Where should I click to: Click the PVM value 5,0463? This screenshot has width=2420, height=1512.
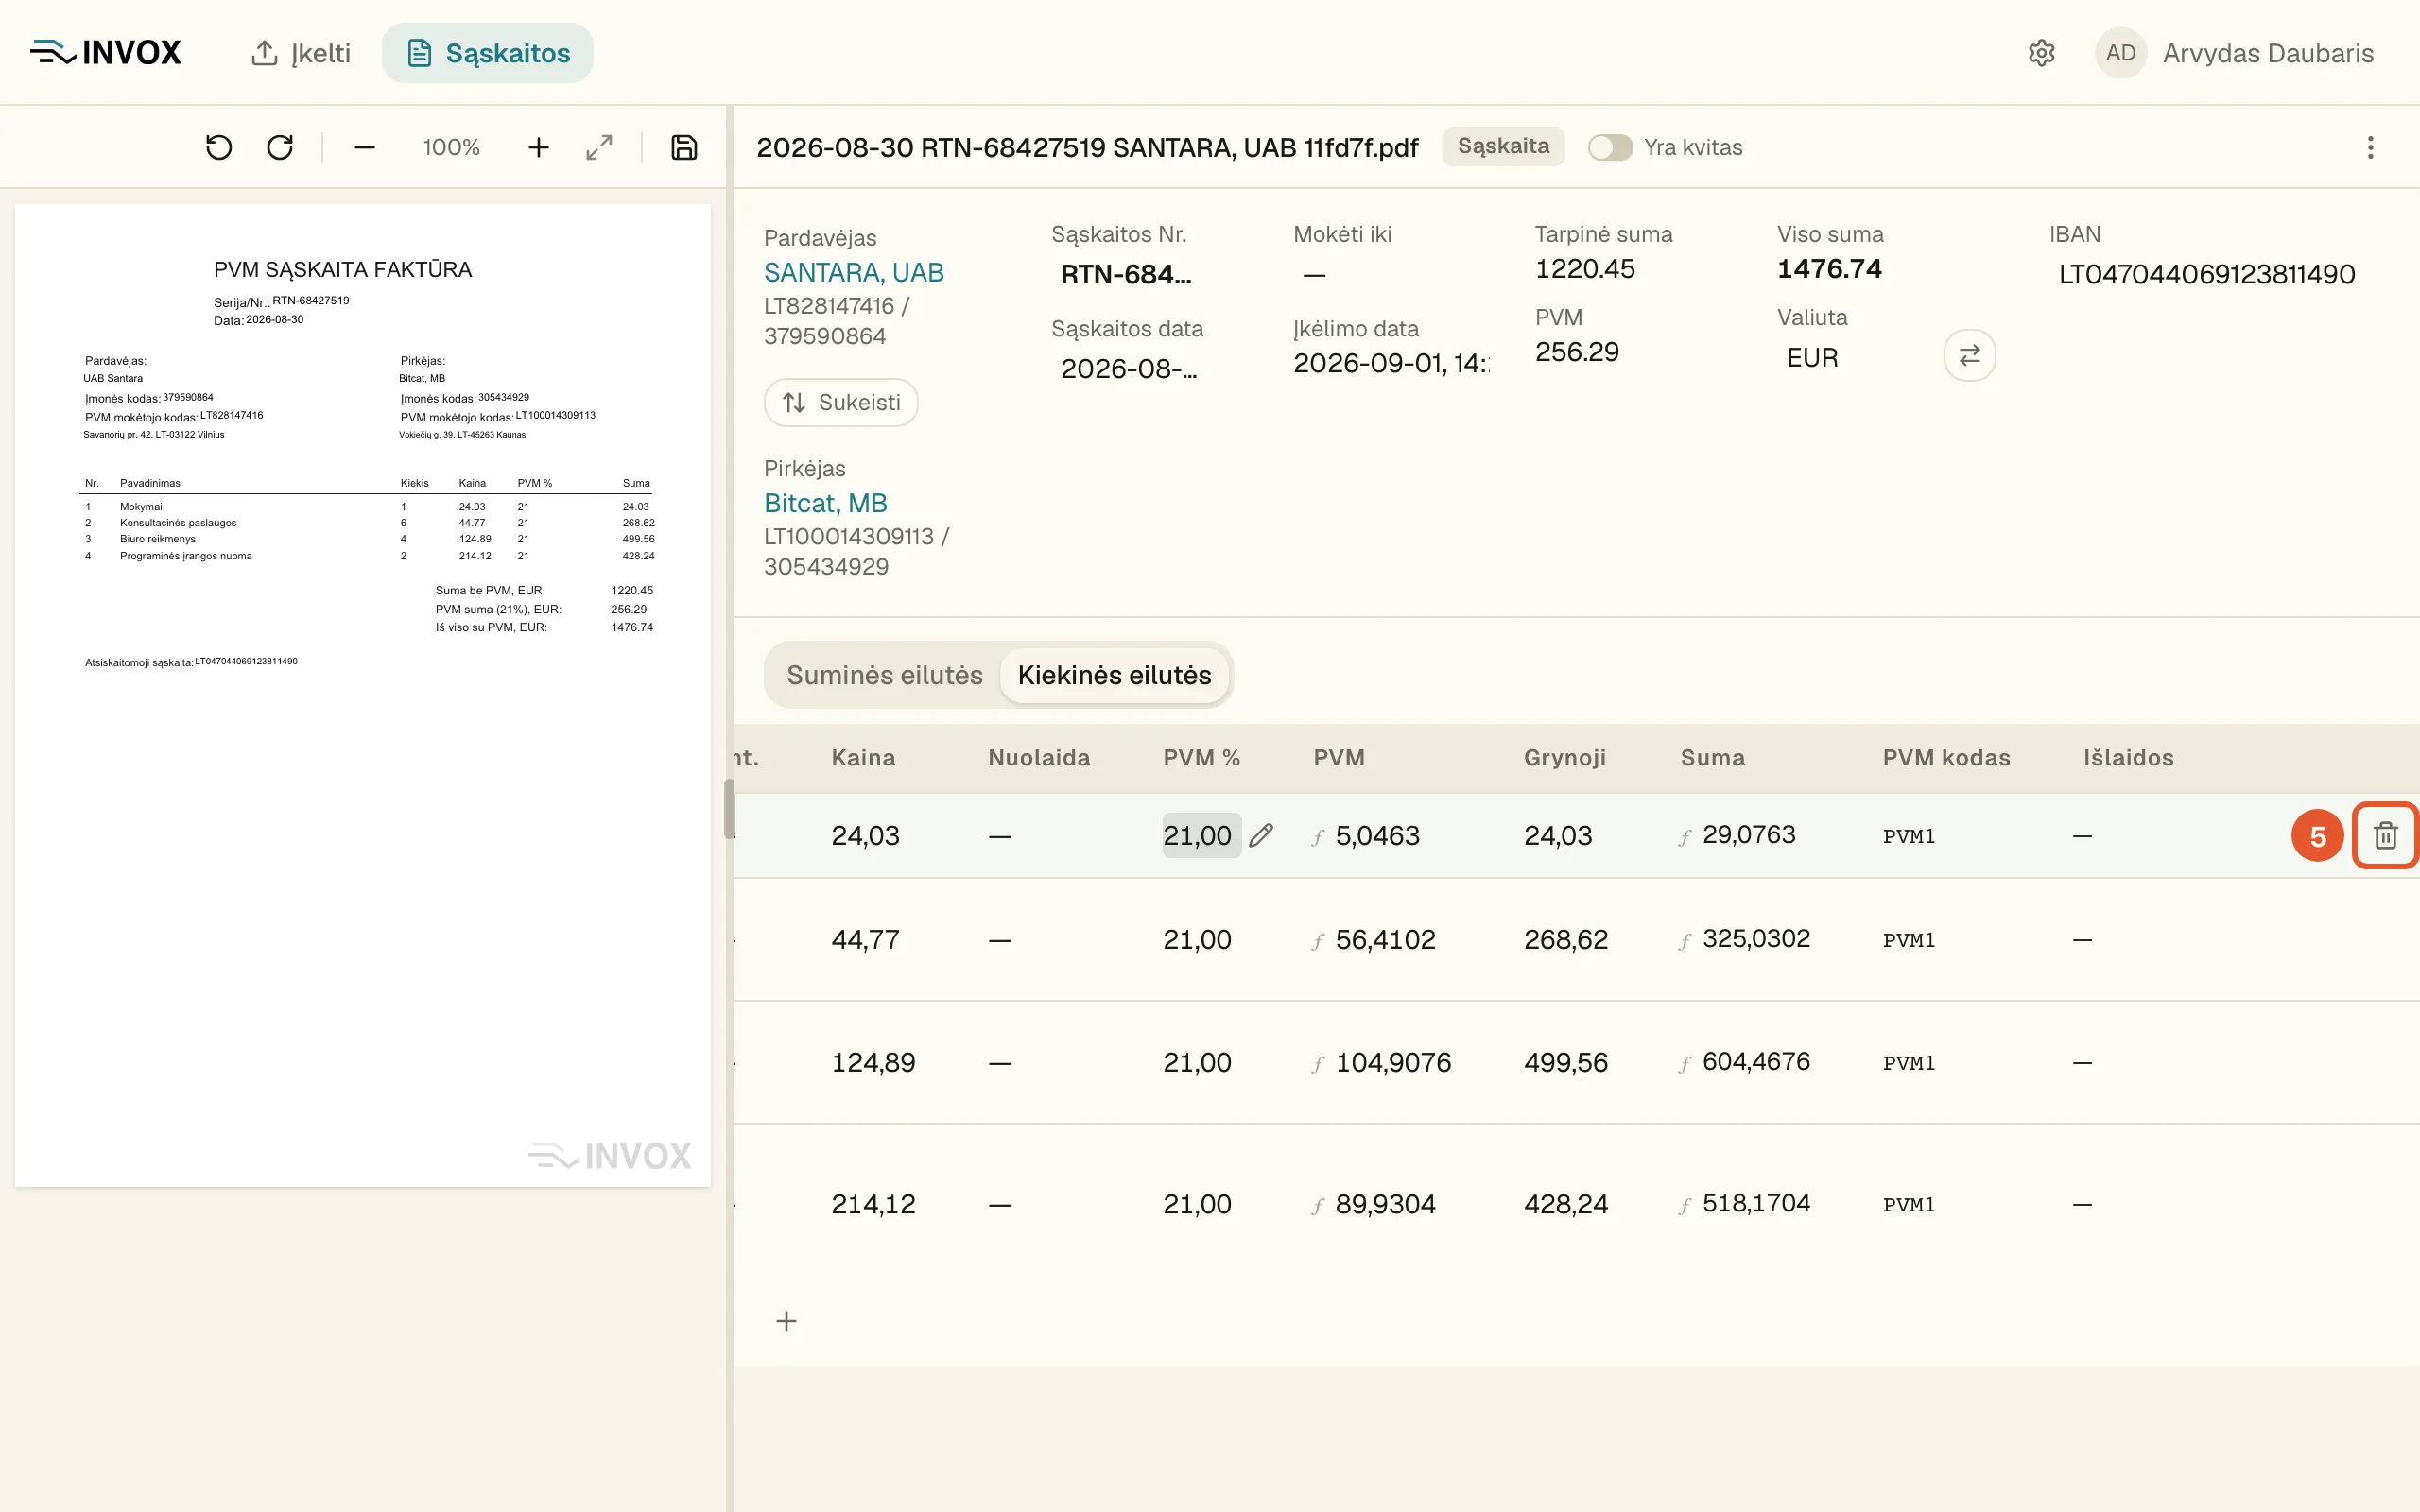tap(1377, 836)
